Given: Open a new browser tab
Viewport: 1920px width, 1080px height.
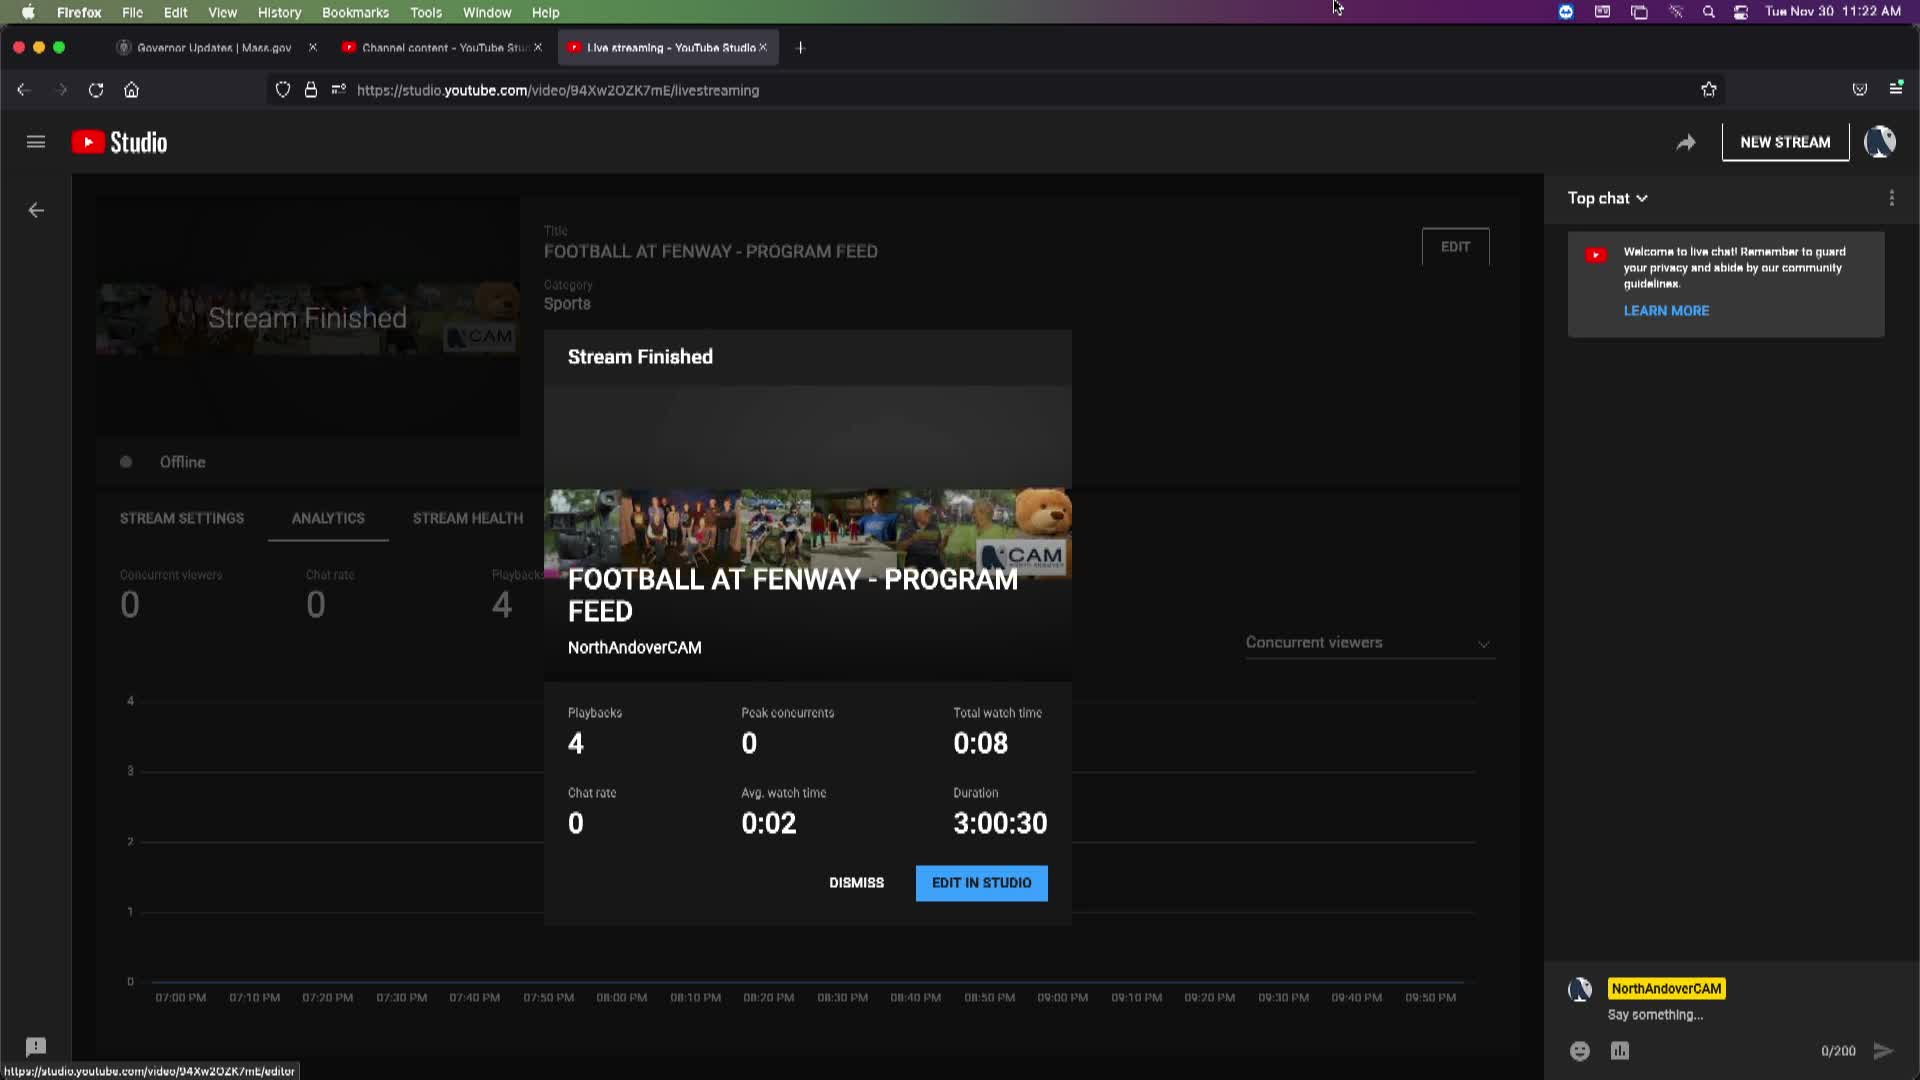Looking at the screenshot, I should (800, 48).
